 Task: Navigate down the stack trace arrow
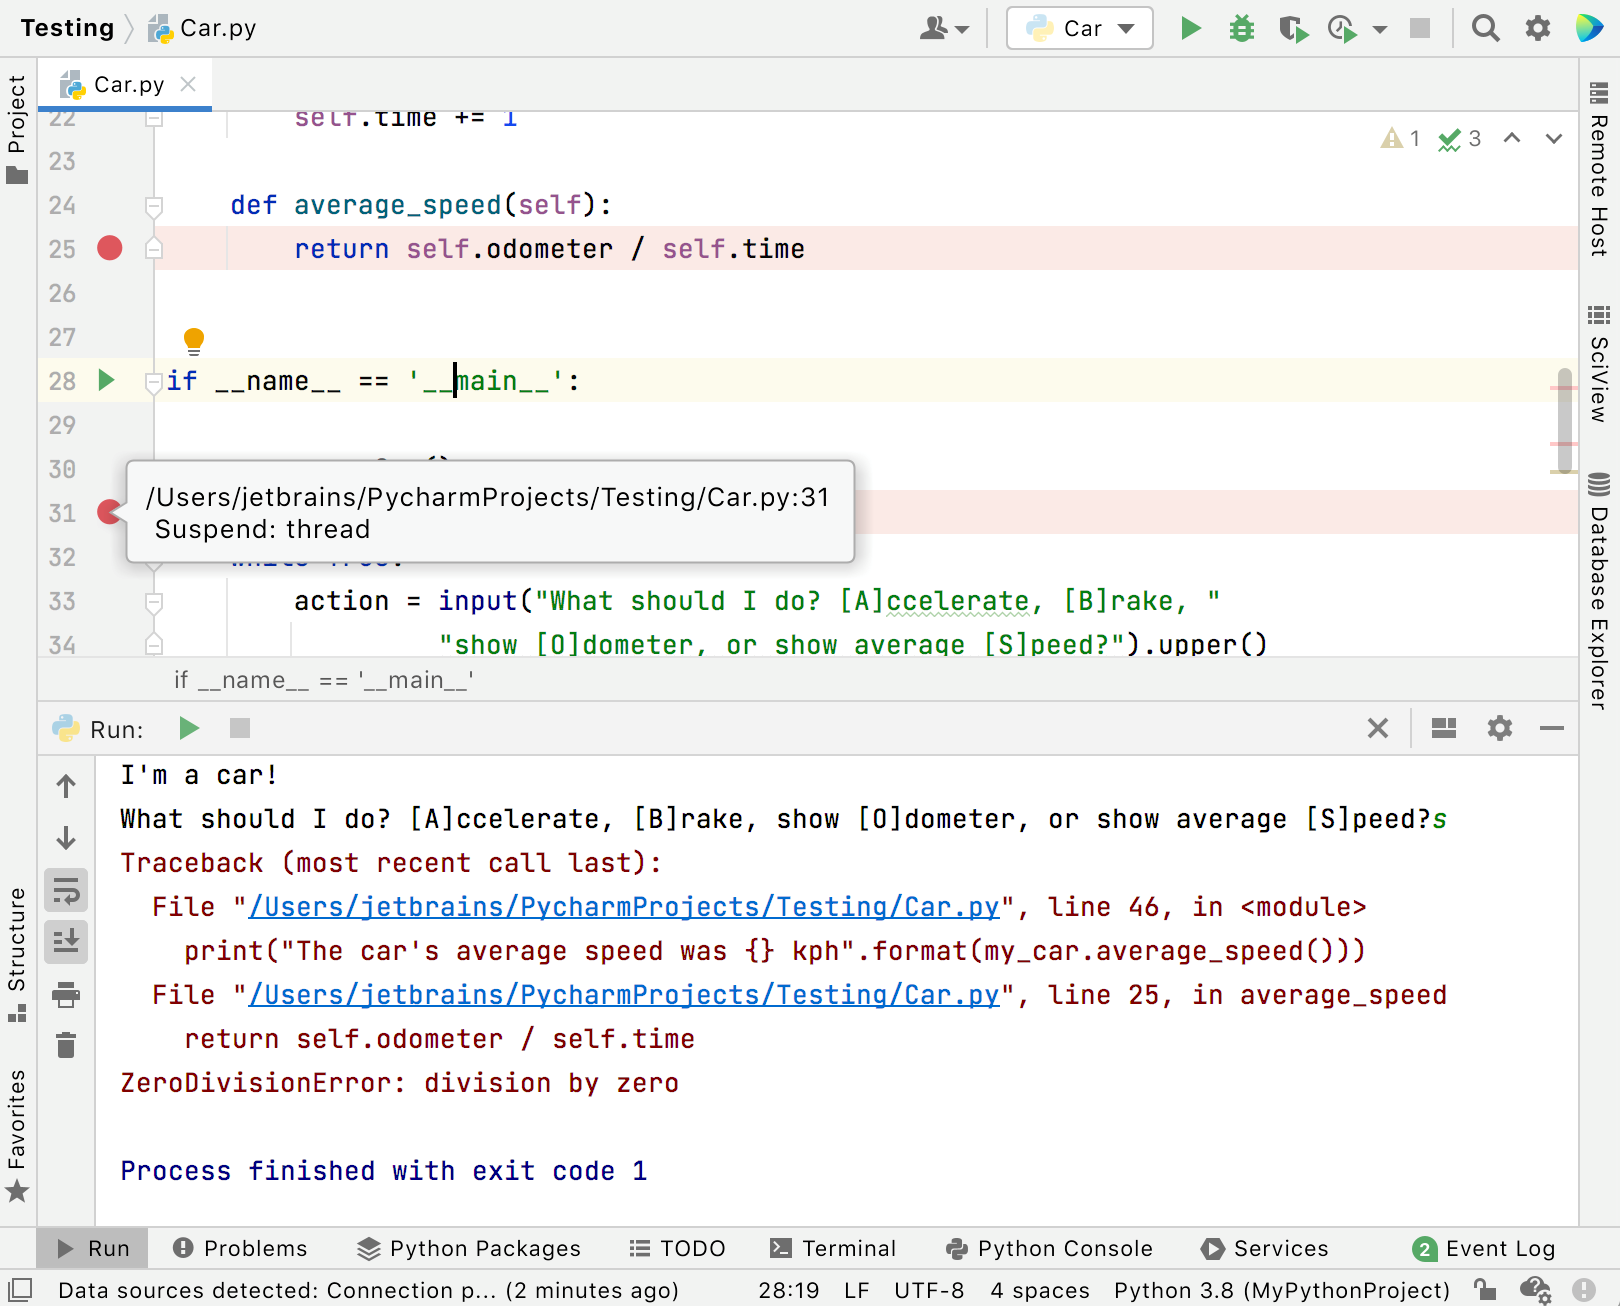(x=66, y=839)
